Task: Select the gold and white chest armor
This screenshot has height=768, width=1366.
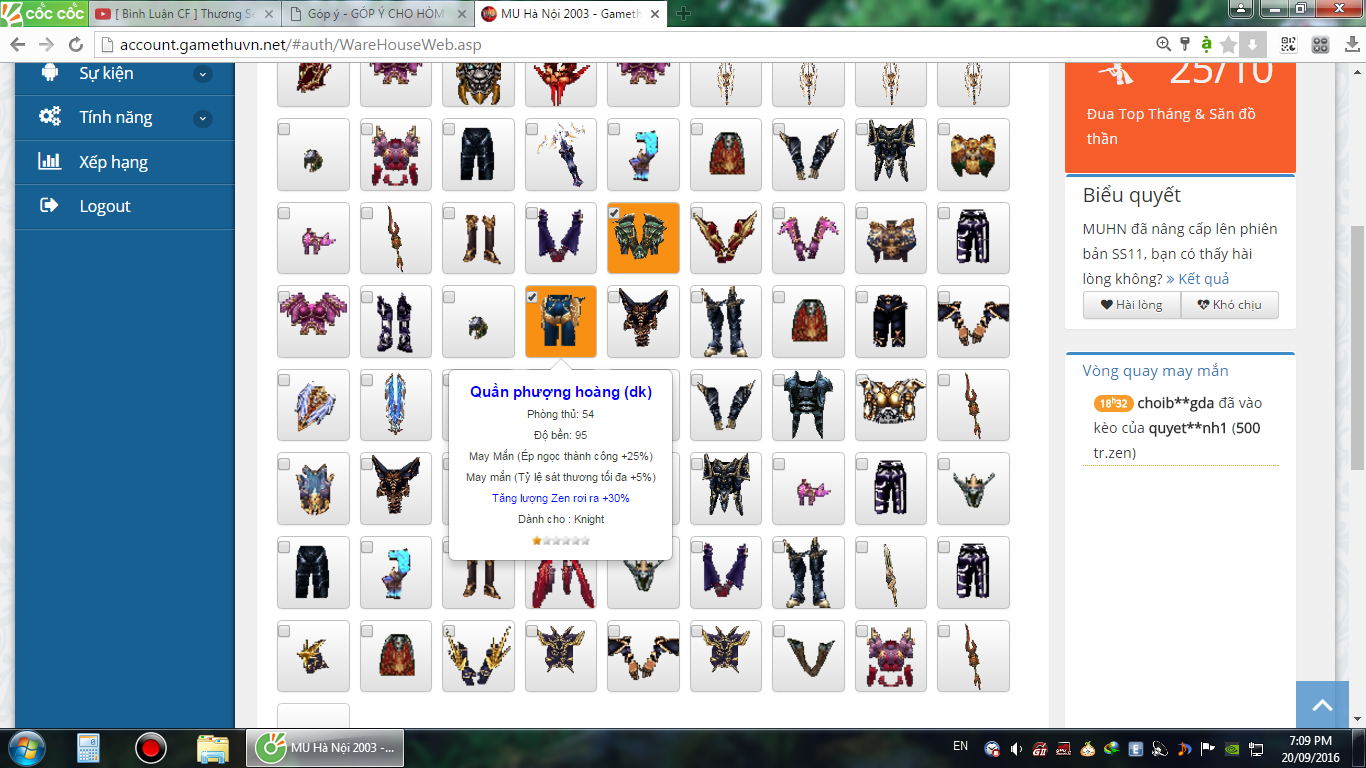Action: tap(890, 405)
